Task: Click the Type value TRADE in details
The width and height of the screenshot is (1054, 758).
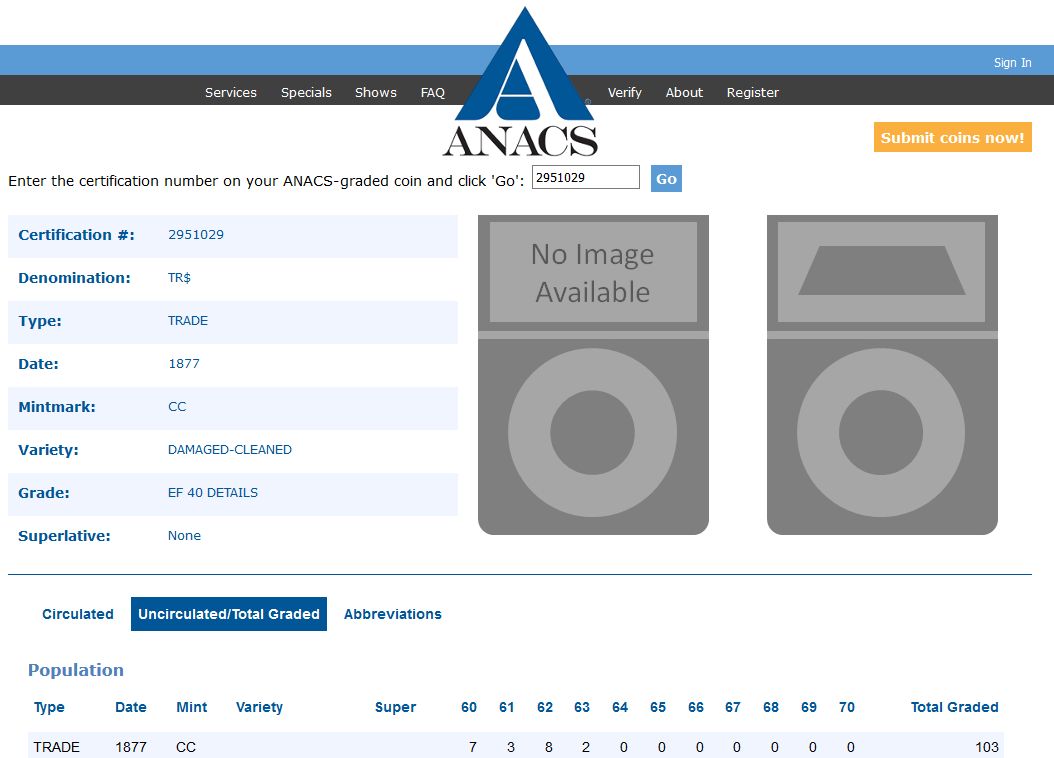Action: pos(188,321)
